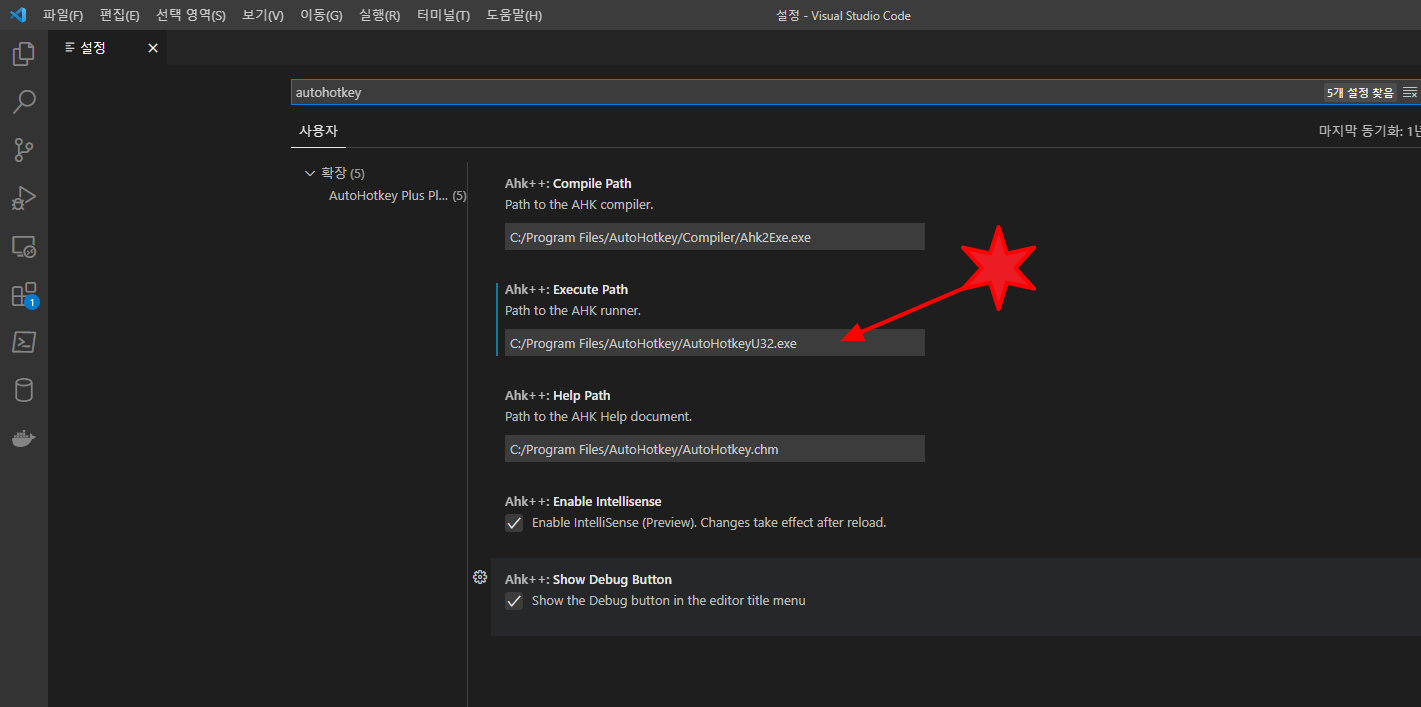Click the clear settings search icon

point(1410,92)
